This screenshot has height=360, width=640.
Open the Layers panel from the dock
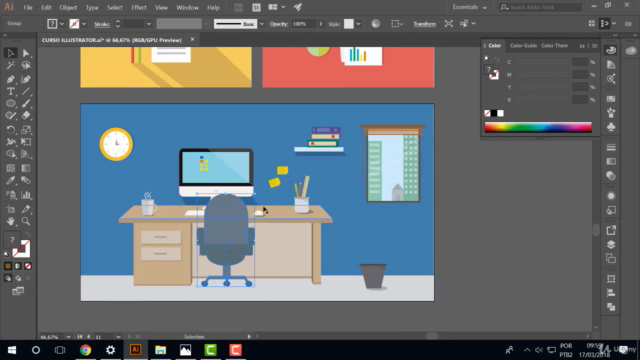click(611, 244)
